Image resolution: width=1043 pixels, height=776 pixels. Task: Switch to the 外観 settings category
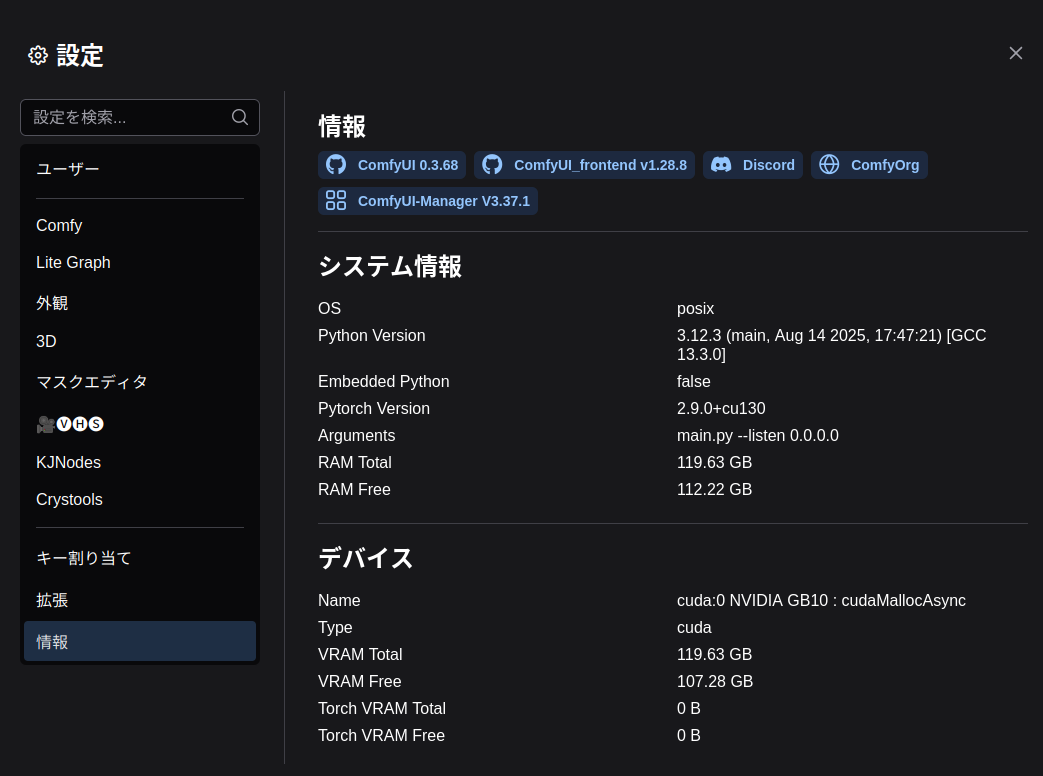[52, 303]
